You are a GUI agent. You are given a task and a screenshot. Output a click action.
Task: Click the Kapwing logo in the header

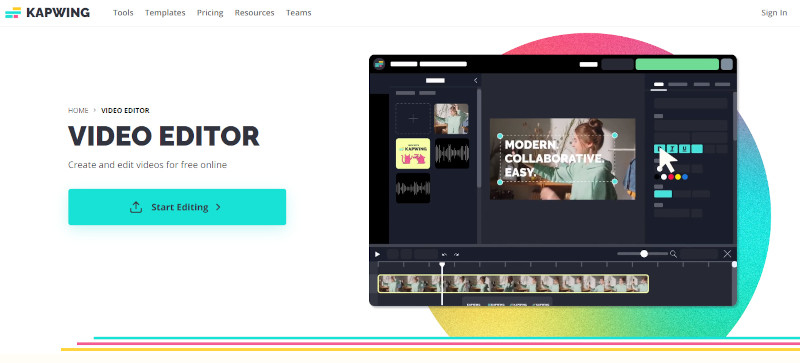[x=47, y=13]
